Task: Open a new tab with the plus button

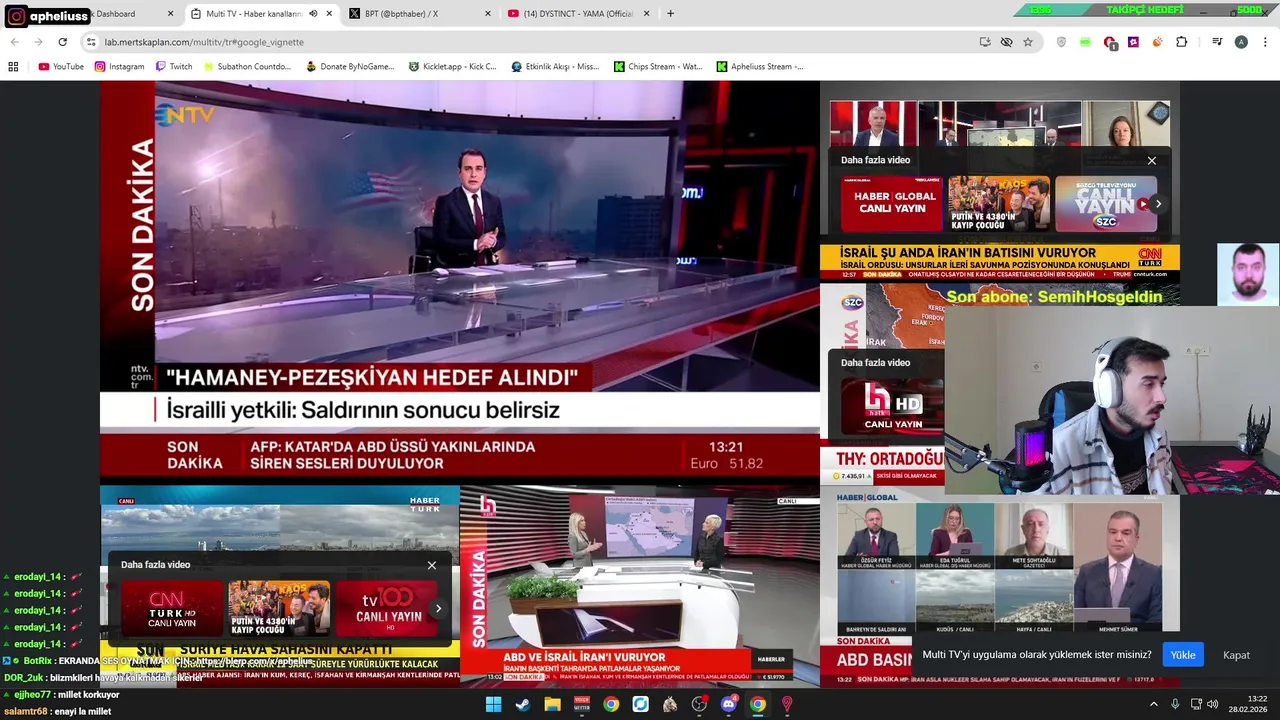Action: point(670,14)
